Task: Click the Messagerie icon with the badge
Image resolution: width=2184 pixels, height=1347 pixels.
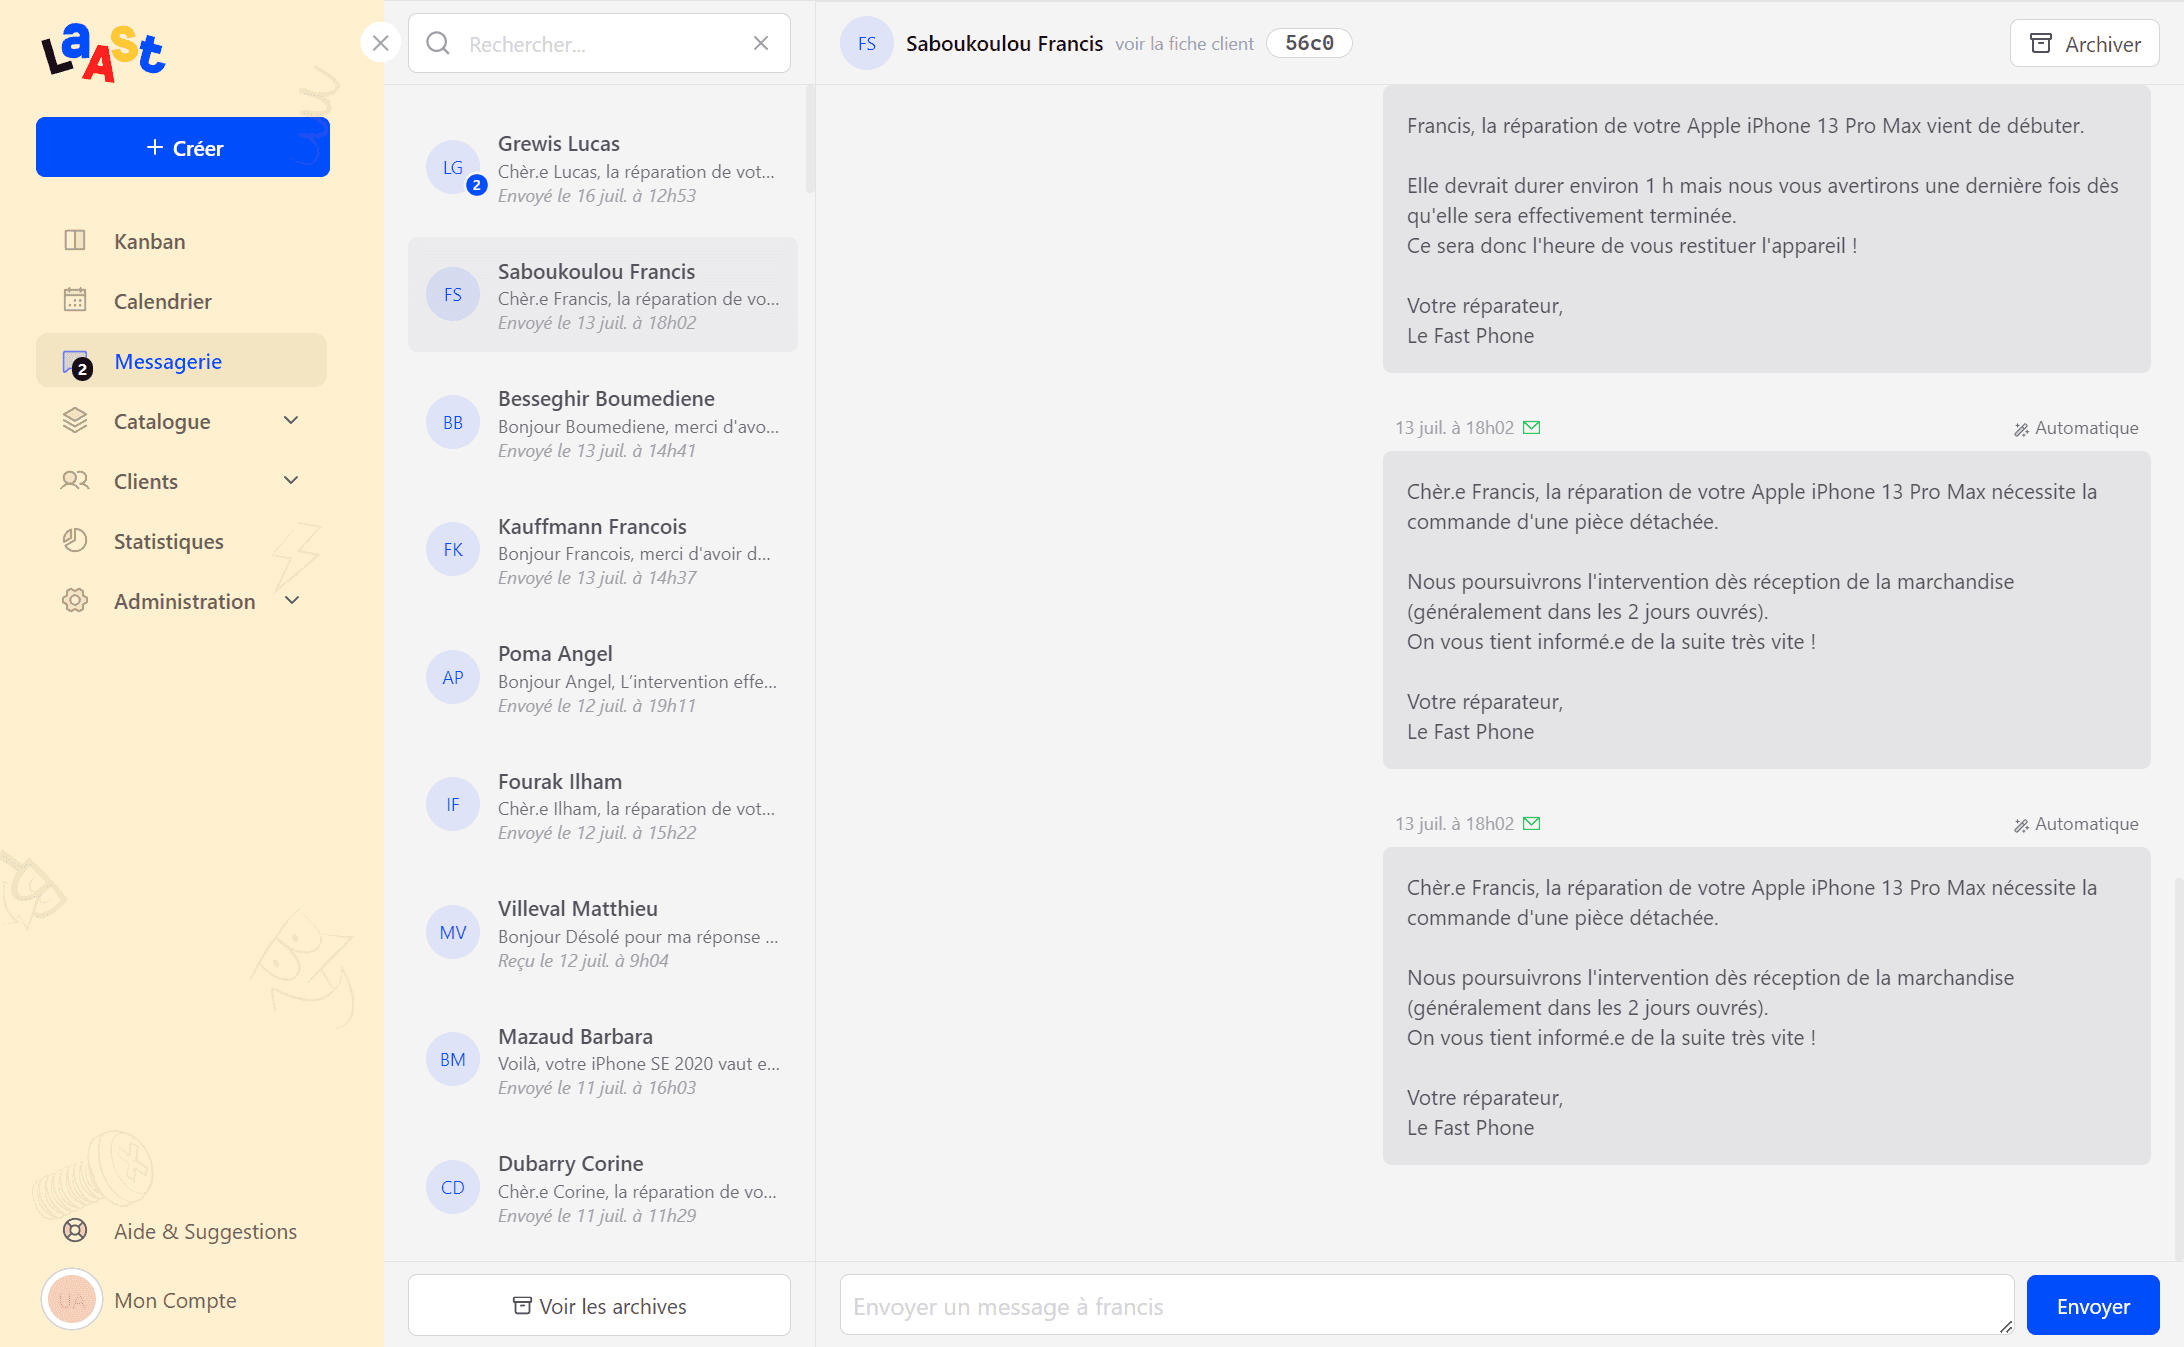Action: pyautogui.click(x=76, y=362)
